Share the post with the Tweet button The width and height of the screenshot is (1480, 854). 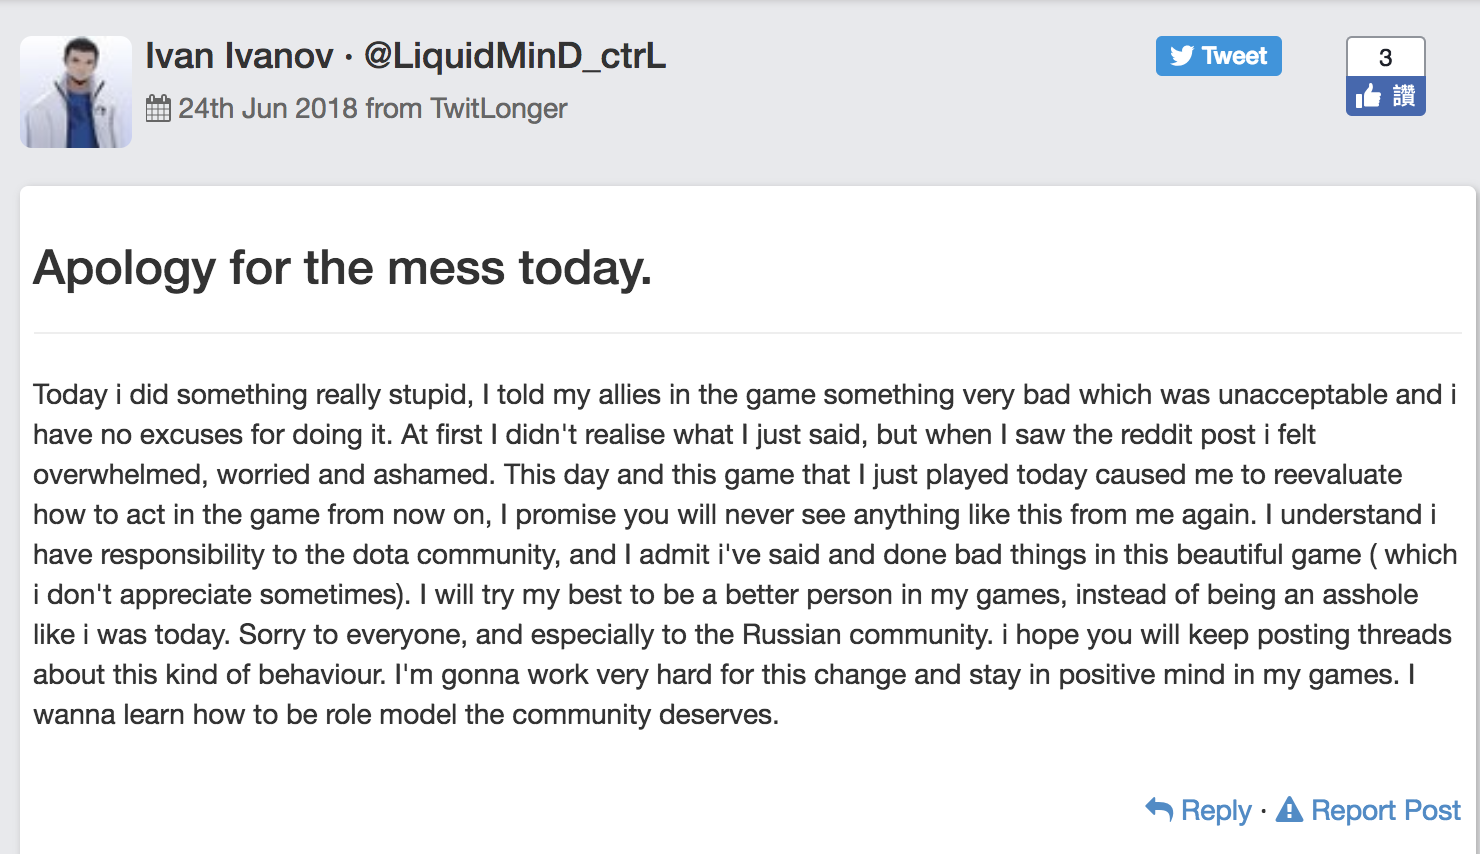coord(1218,56)
